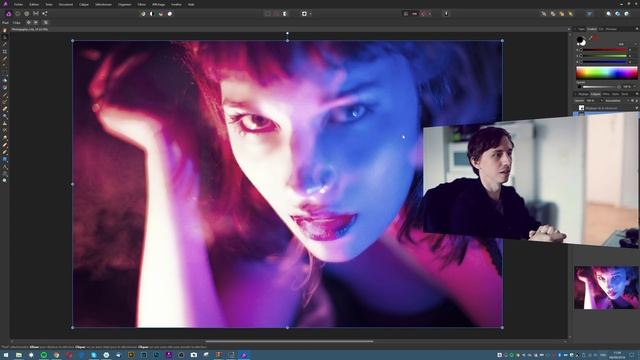The height and width of the screenshot is (360, 640).
Task: Apply Auto Levels from the toolbar
Action: tap(143, 13)
